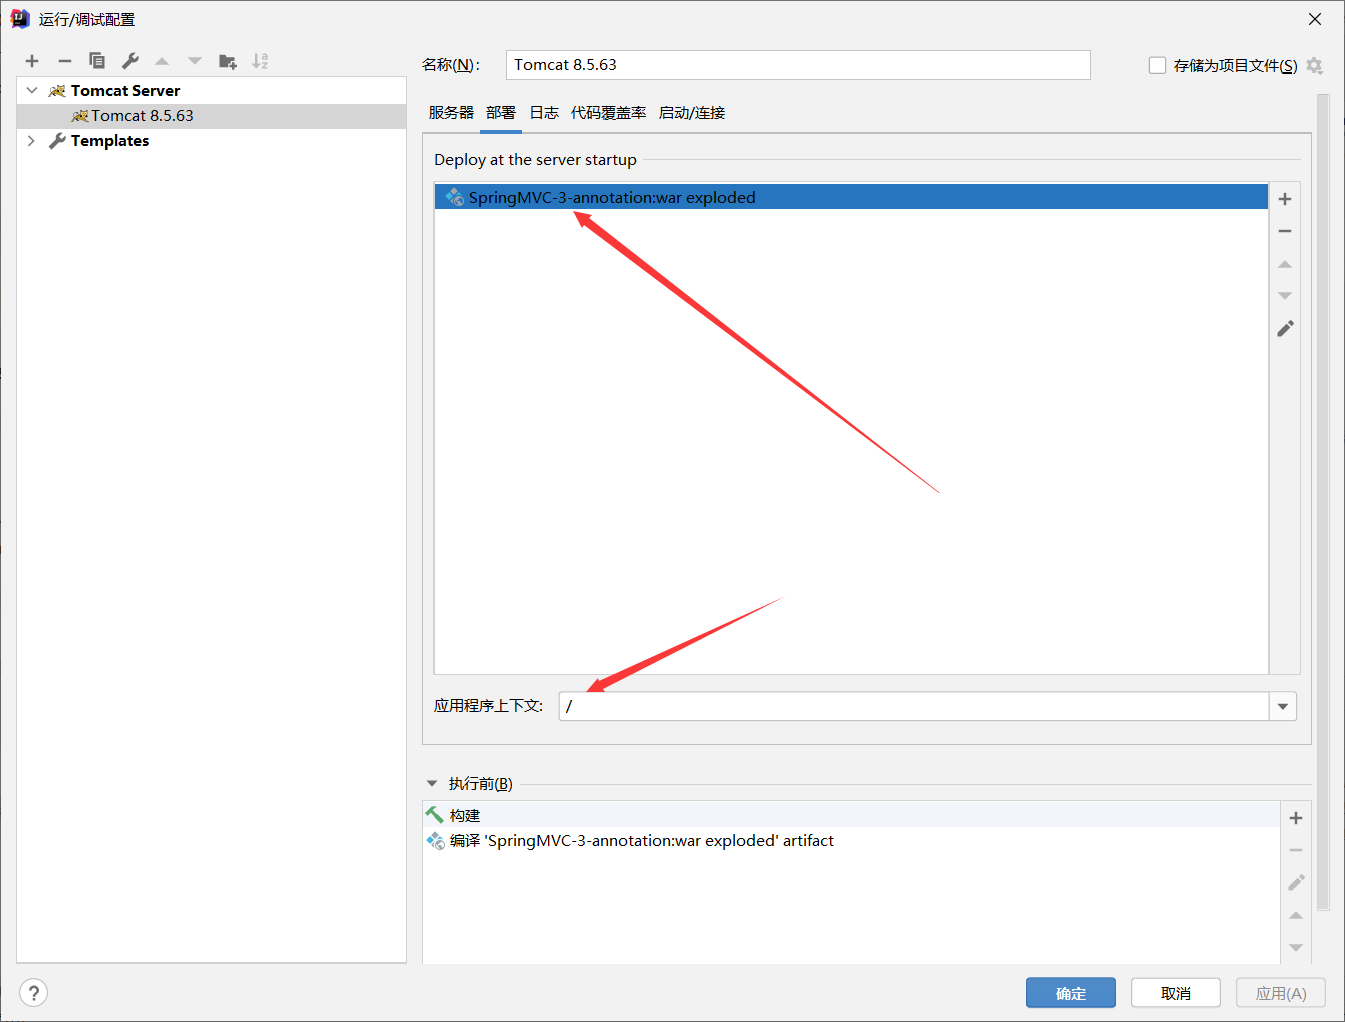Open the application context dropdown
This screenshot has width=1345, height=1022.
[1283, 707]
